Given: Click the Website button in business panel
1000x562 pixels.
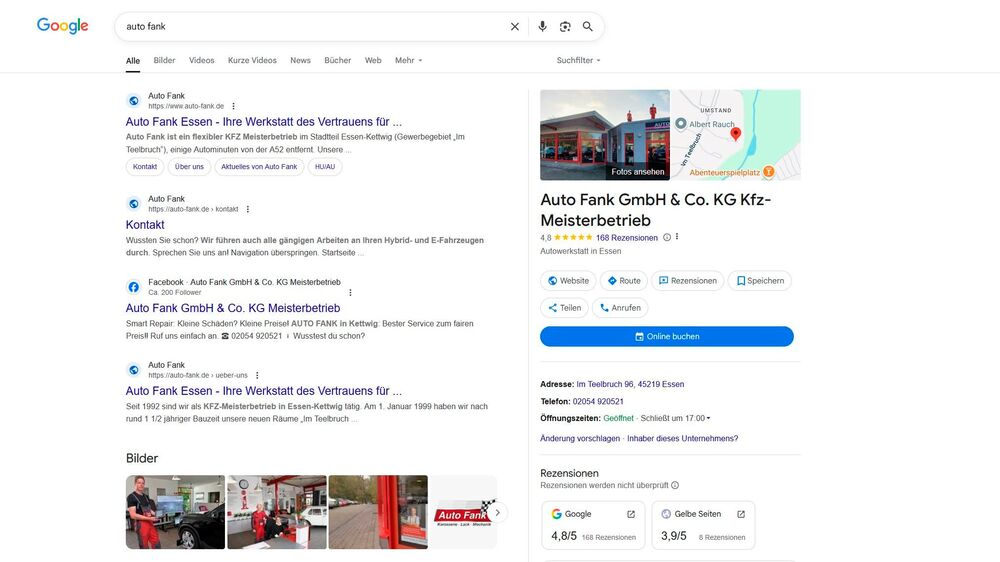Looking at the screenshot, I should coord(568,281).
